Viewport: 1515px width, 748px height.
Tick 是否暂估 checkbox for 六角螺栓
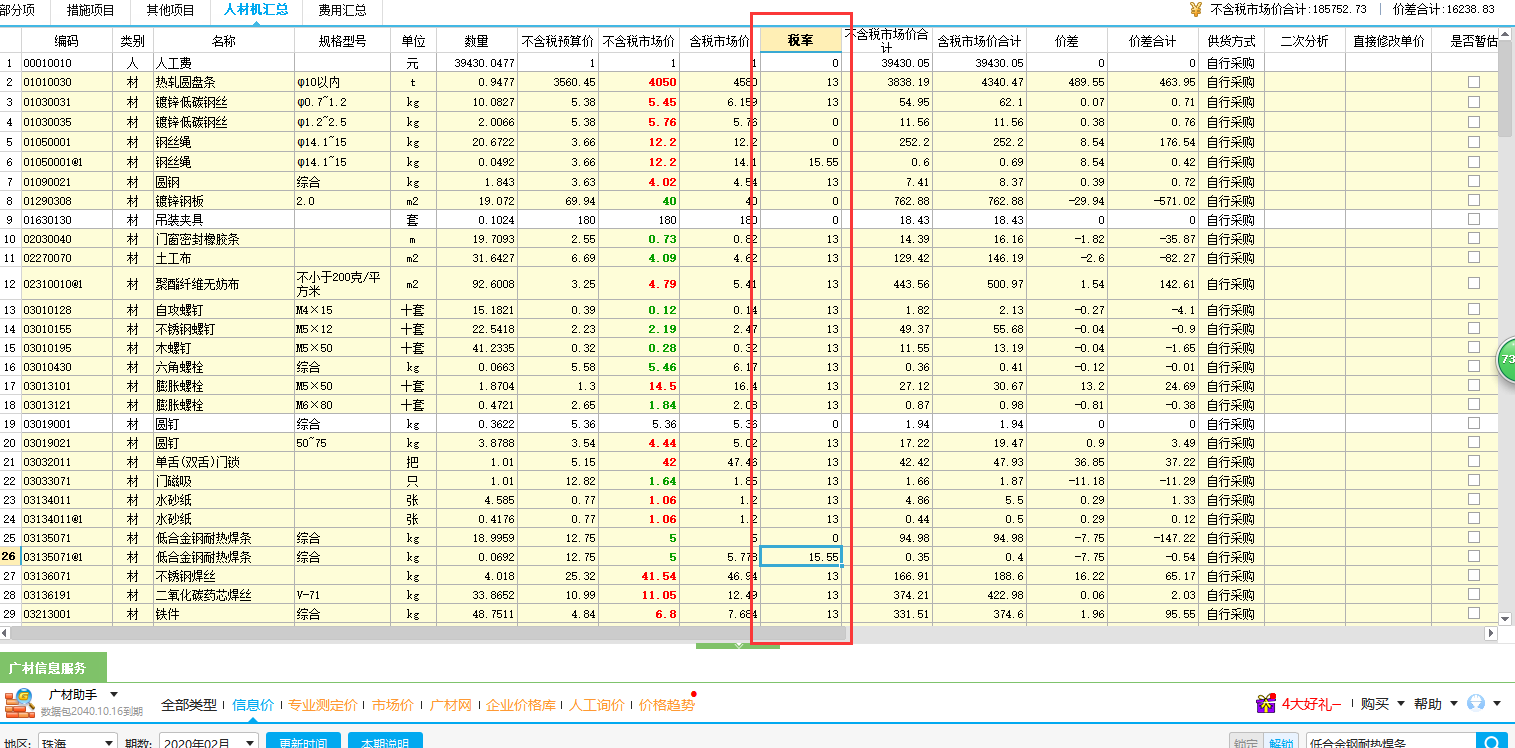click(x=1474, y=367)
